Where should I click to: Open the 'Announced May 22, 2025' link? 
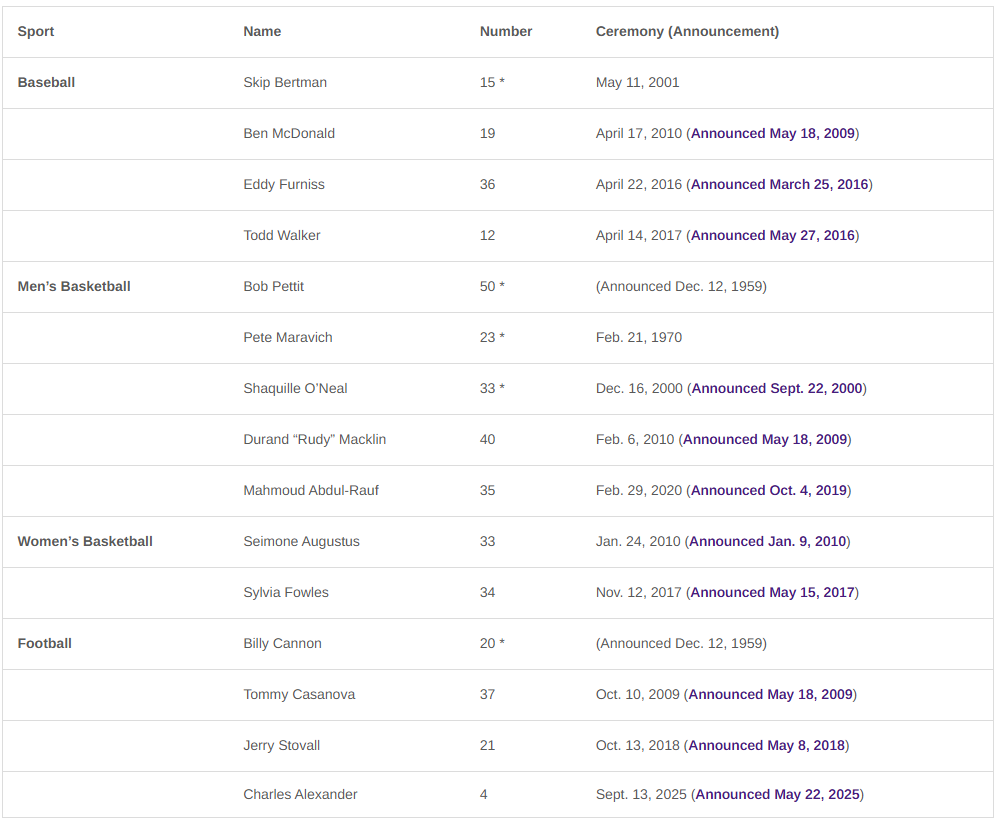click(777, 794)
